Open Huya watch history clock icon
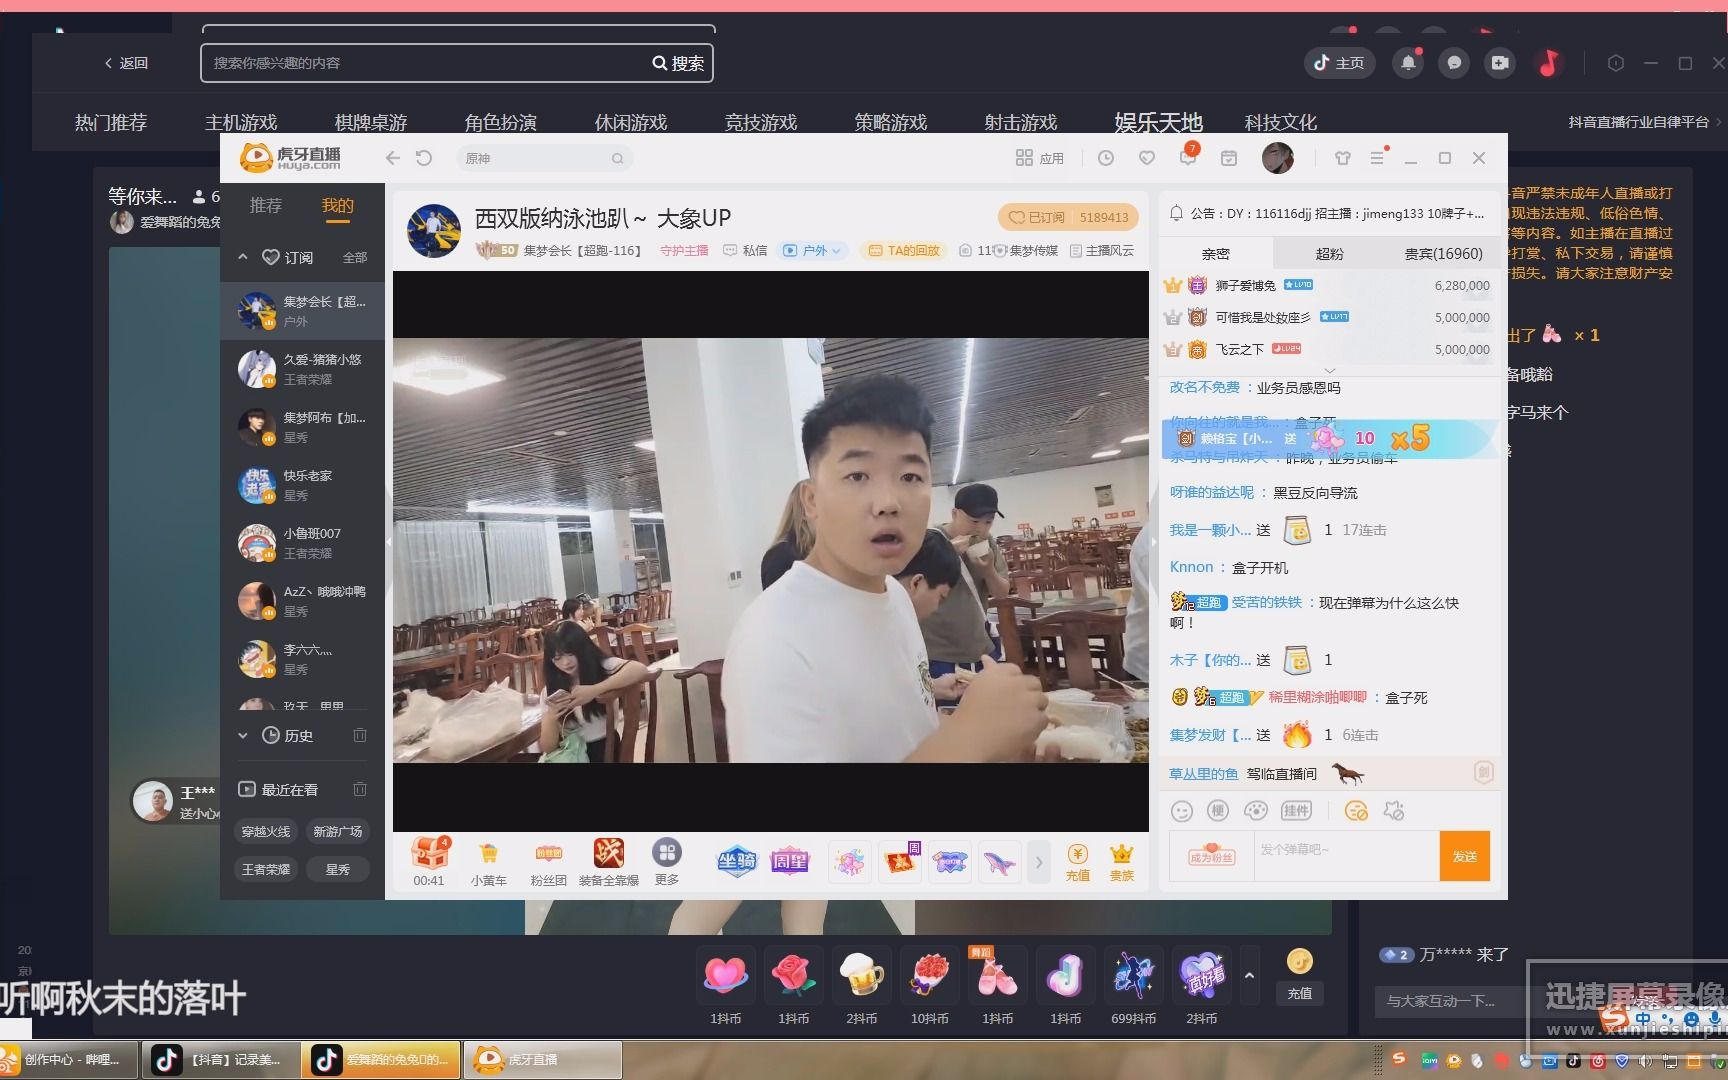 tap(1106, 158)
